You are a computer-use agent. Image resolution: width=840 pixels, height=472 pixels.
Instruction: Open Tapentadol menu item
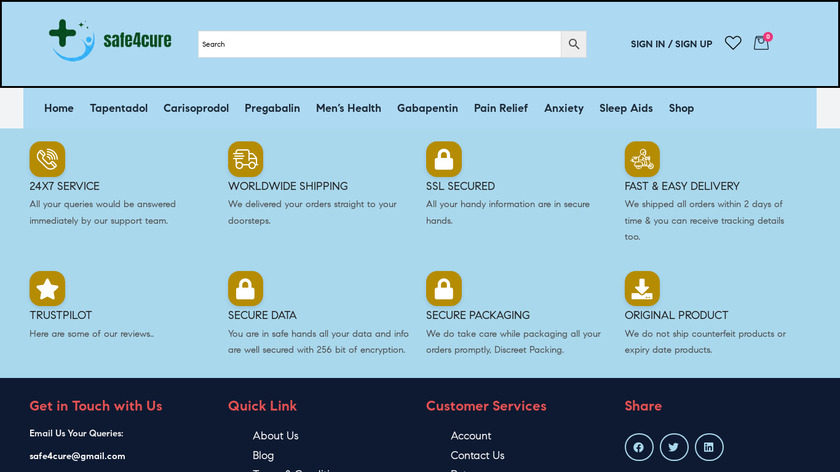click(x=118, y=108)
